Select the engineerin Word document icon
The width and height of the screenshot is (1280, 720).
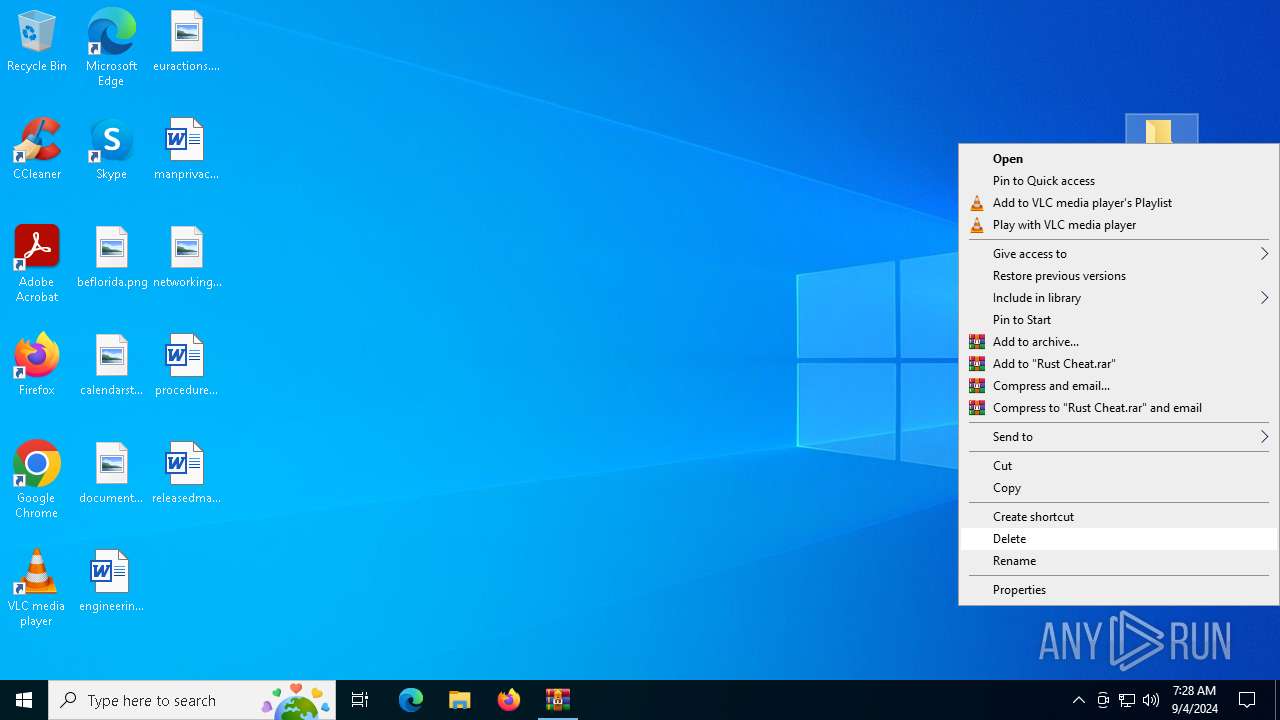pyautogui.click(x=111, y=582)
